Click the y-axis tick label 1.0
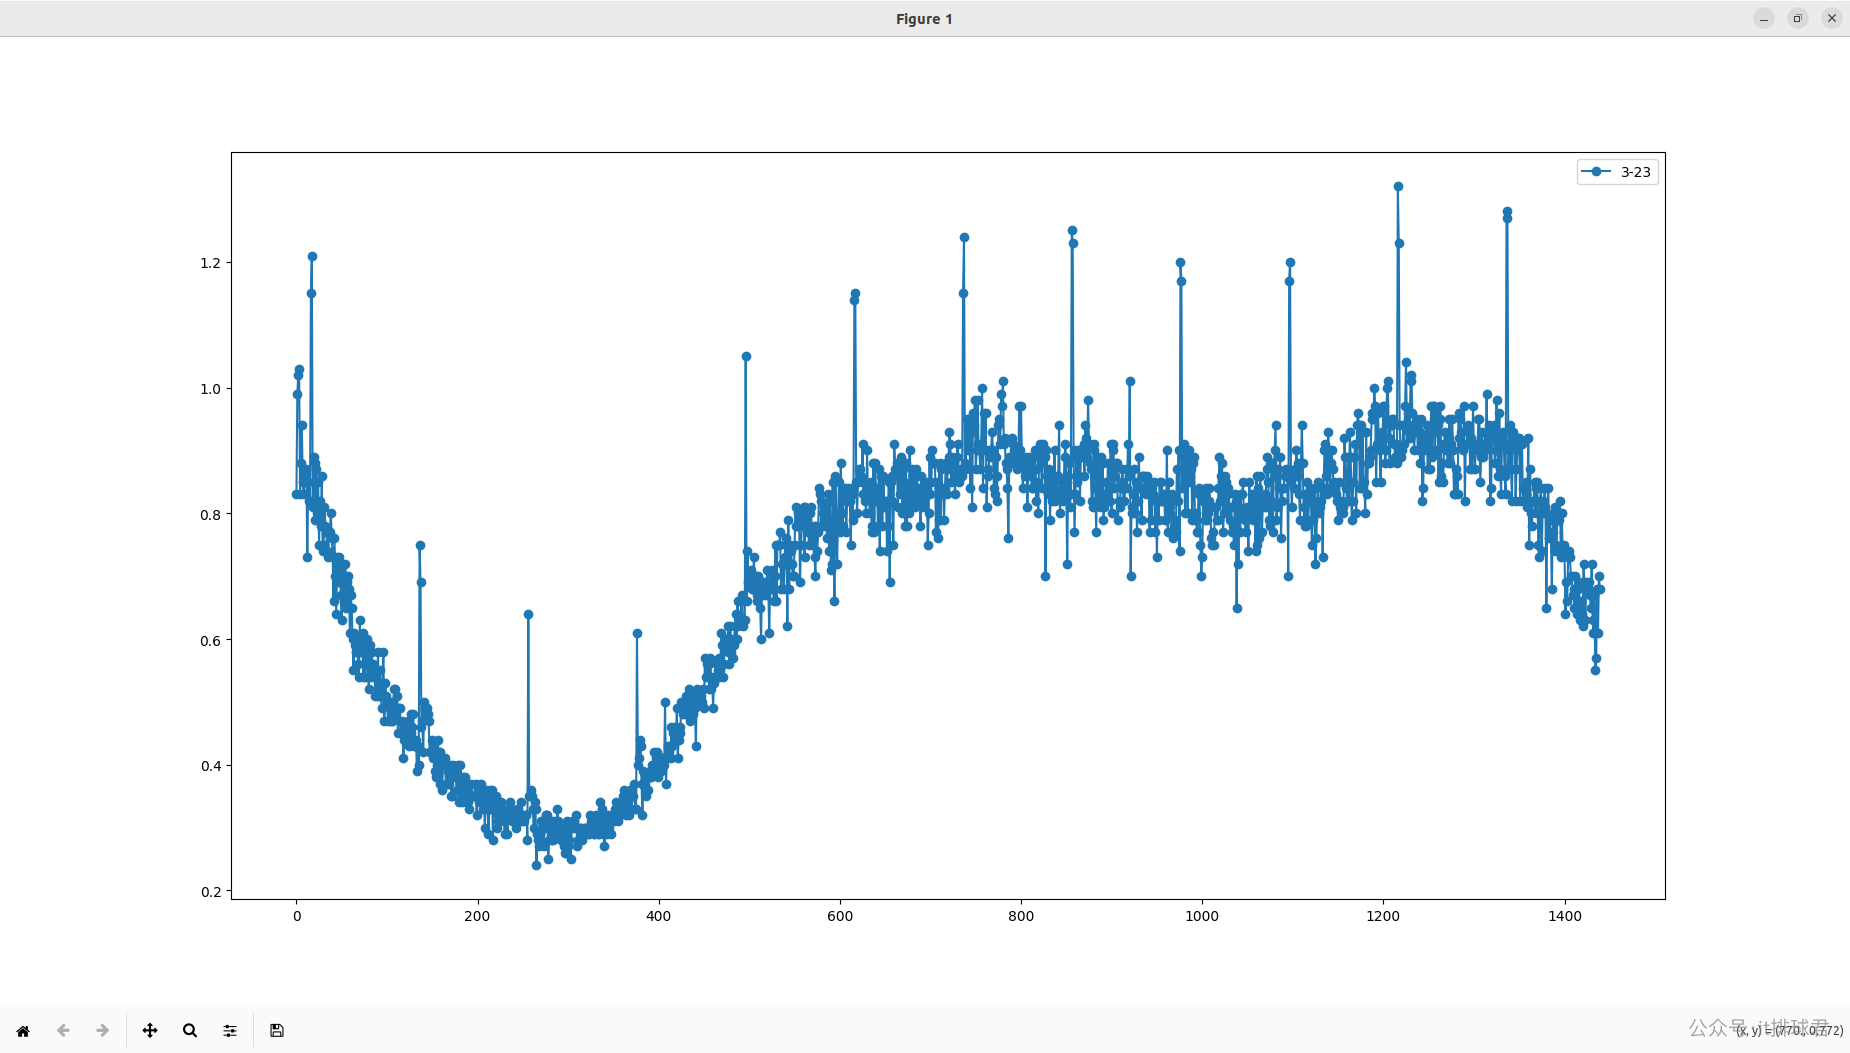This screenshot has width=1850, height=1053. [x=210, y=389]
